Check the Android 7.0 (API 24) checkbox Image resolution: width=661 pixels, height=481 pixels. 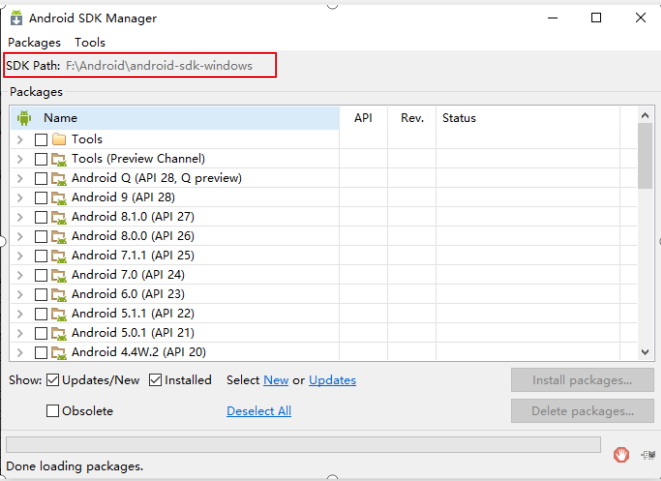click(41, 275)
